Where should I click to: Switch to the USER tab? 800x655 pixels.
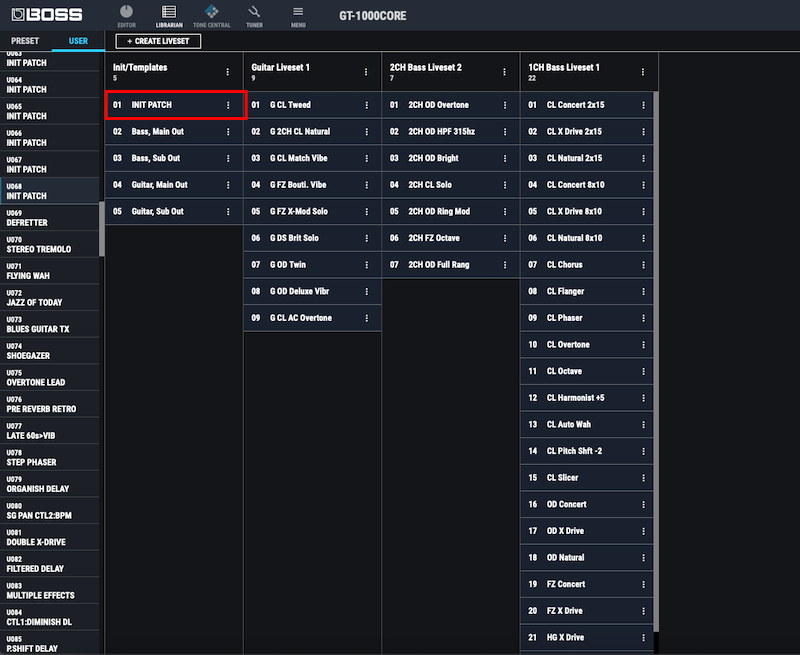point(78,41)
